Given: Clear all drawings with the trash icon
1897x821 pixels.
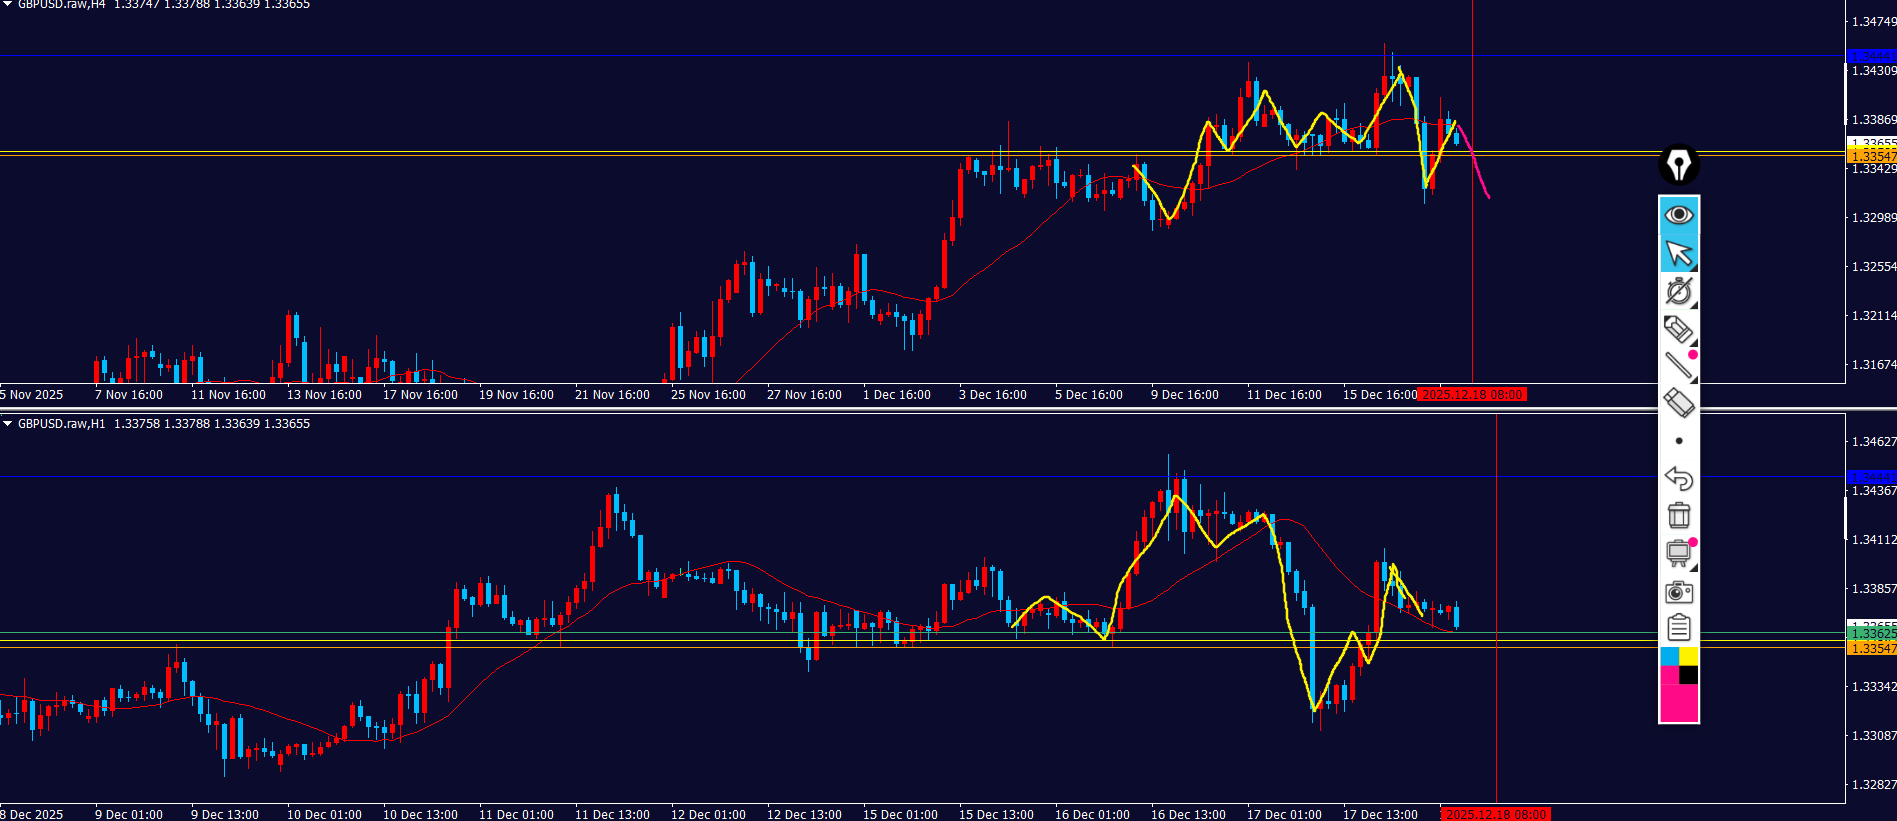Looking at the screenshot, I should click(x=1679, y=515).
